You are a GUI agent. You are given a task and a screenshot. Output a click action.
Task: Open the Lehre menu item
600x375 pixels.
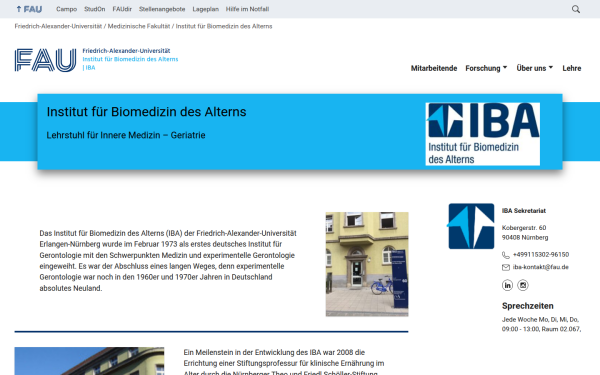click(572, 68)
